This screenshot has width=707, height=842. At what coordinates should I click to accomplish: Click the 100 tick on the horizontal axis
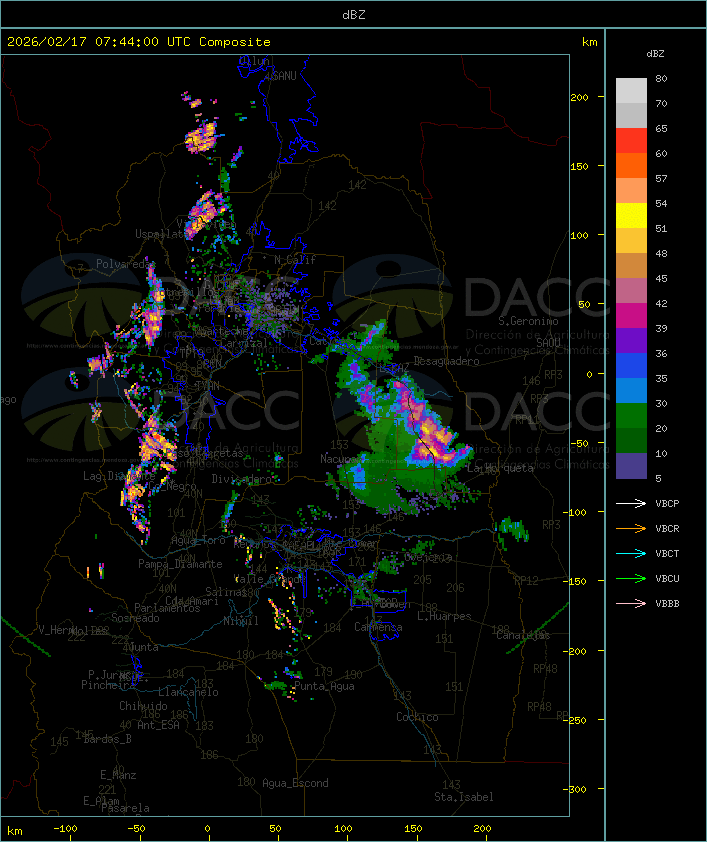tap(343, 829)
